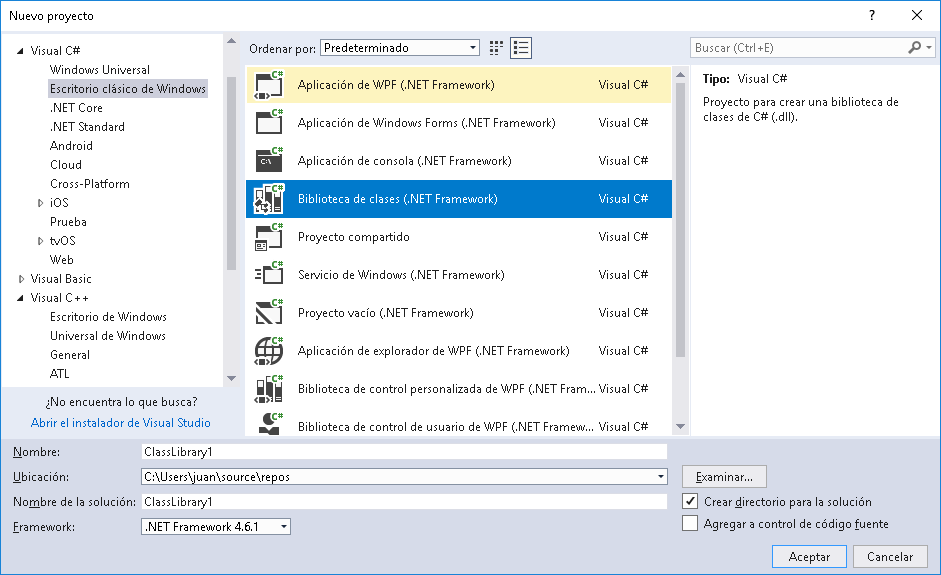Open the Framework version dropdown
This screenshot has height=575, width=941.
point(216,526)
